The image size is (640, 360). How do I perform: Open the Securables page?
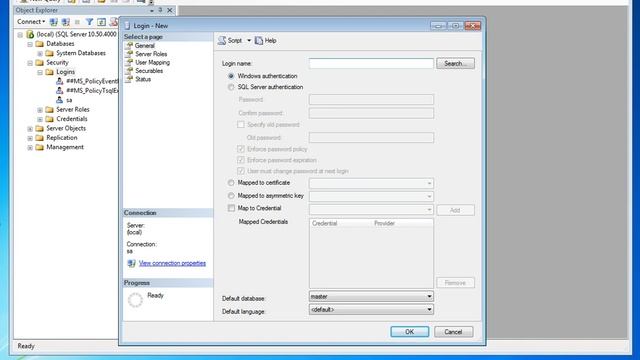149,71
